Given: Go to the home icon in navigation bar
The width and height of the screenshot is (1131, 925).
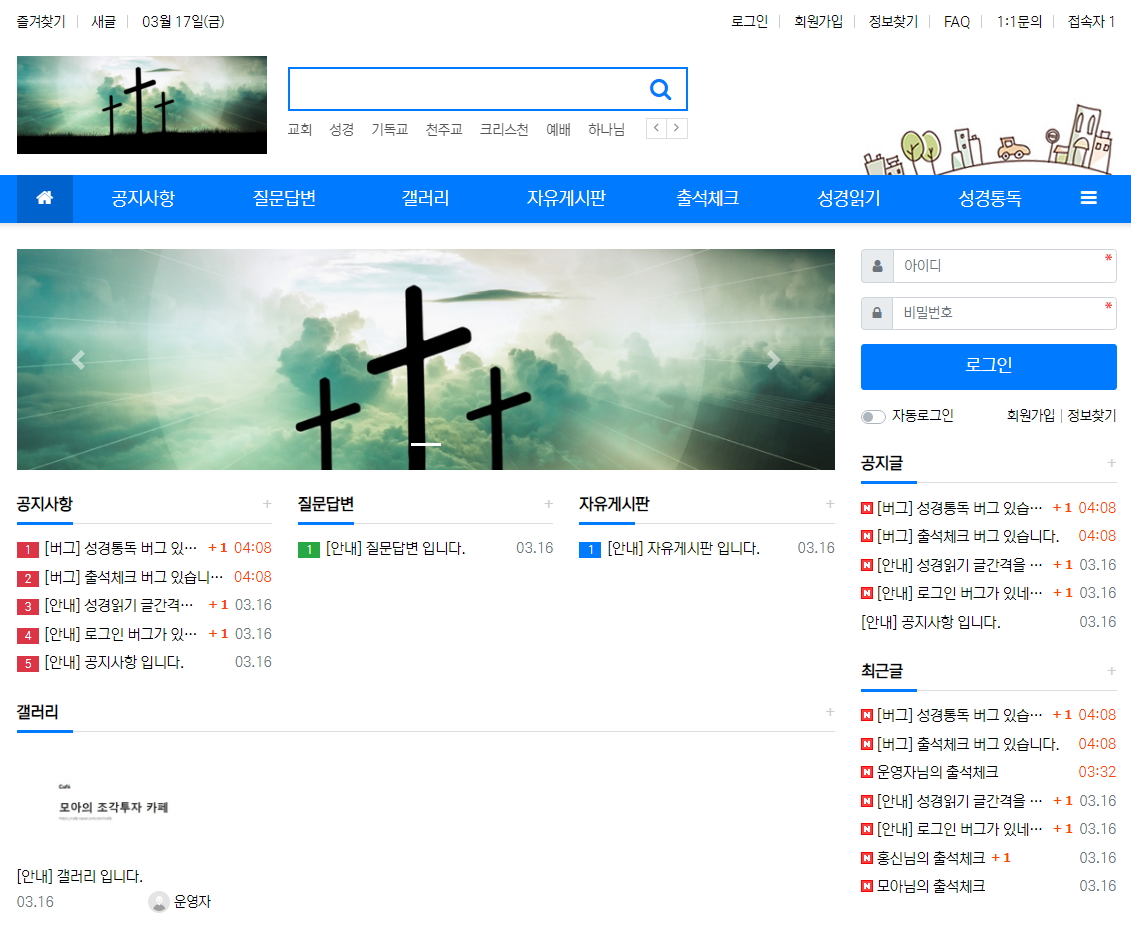Looking at the screenshot, I should (45, 198).
